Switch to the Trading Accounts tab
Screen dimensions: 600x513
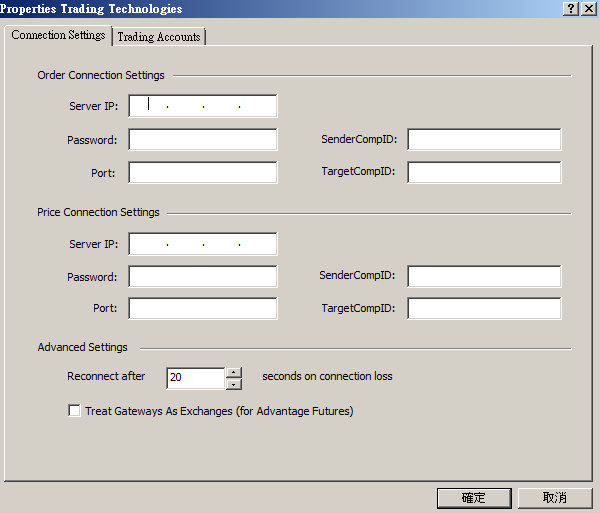tap(159, 37)
